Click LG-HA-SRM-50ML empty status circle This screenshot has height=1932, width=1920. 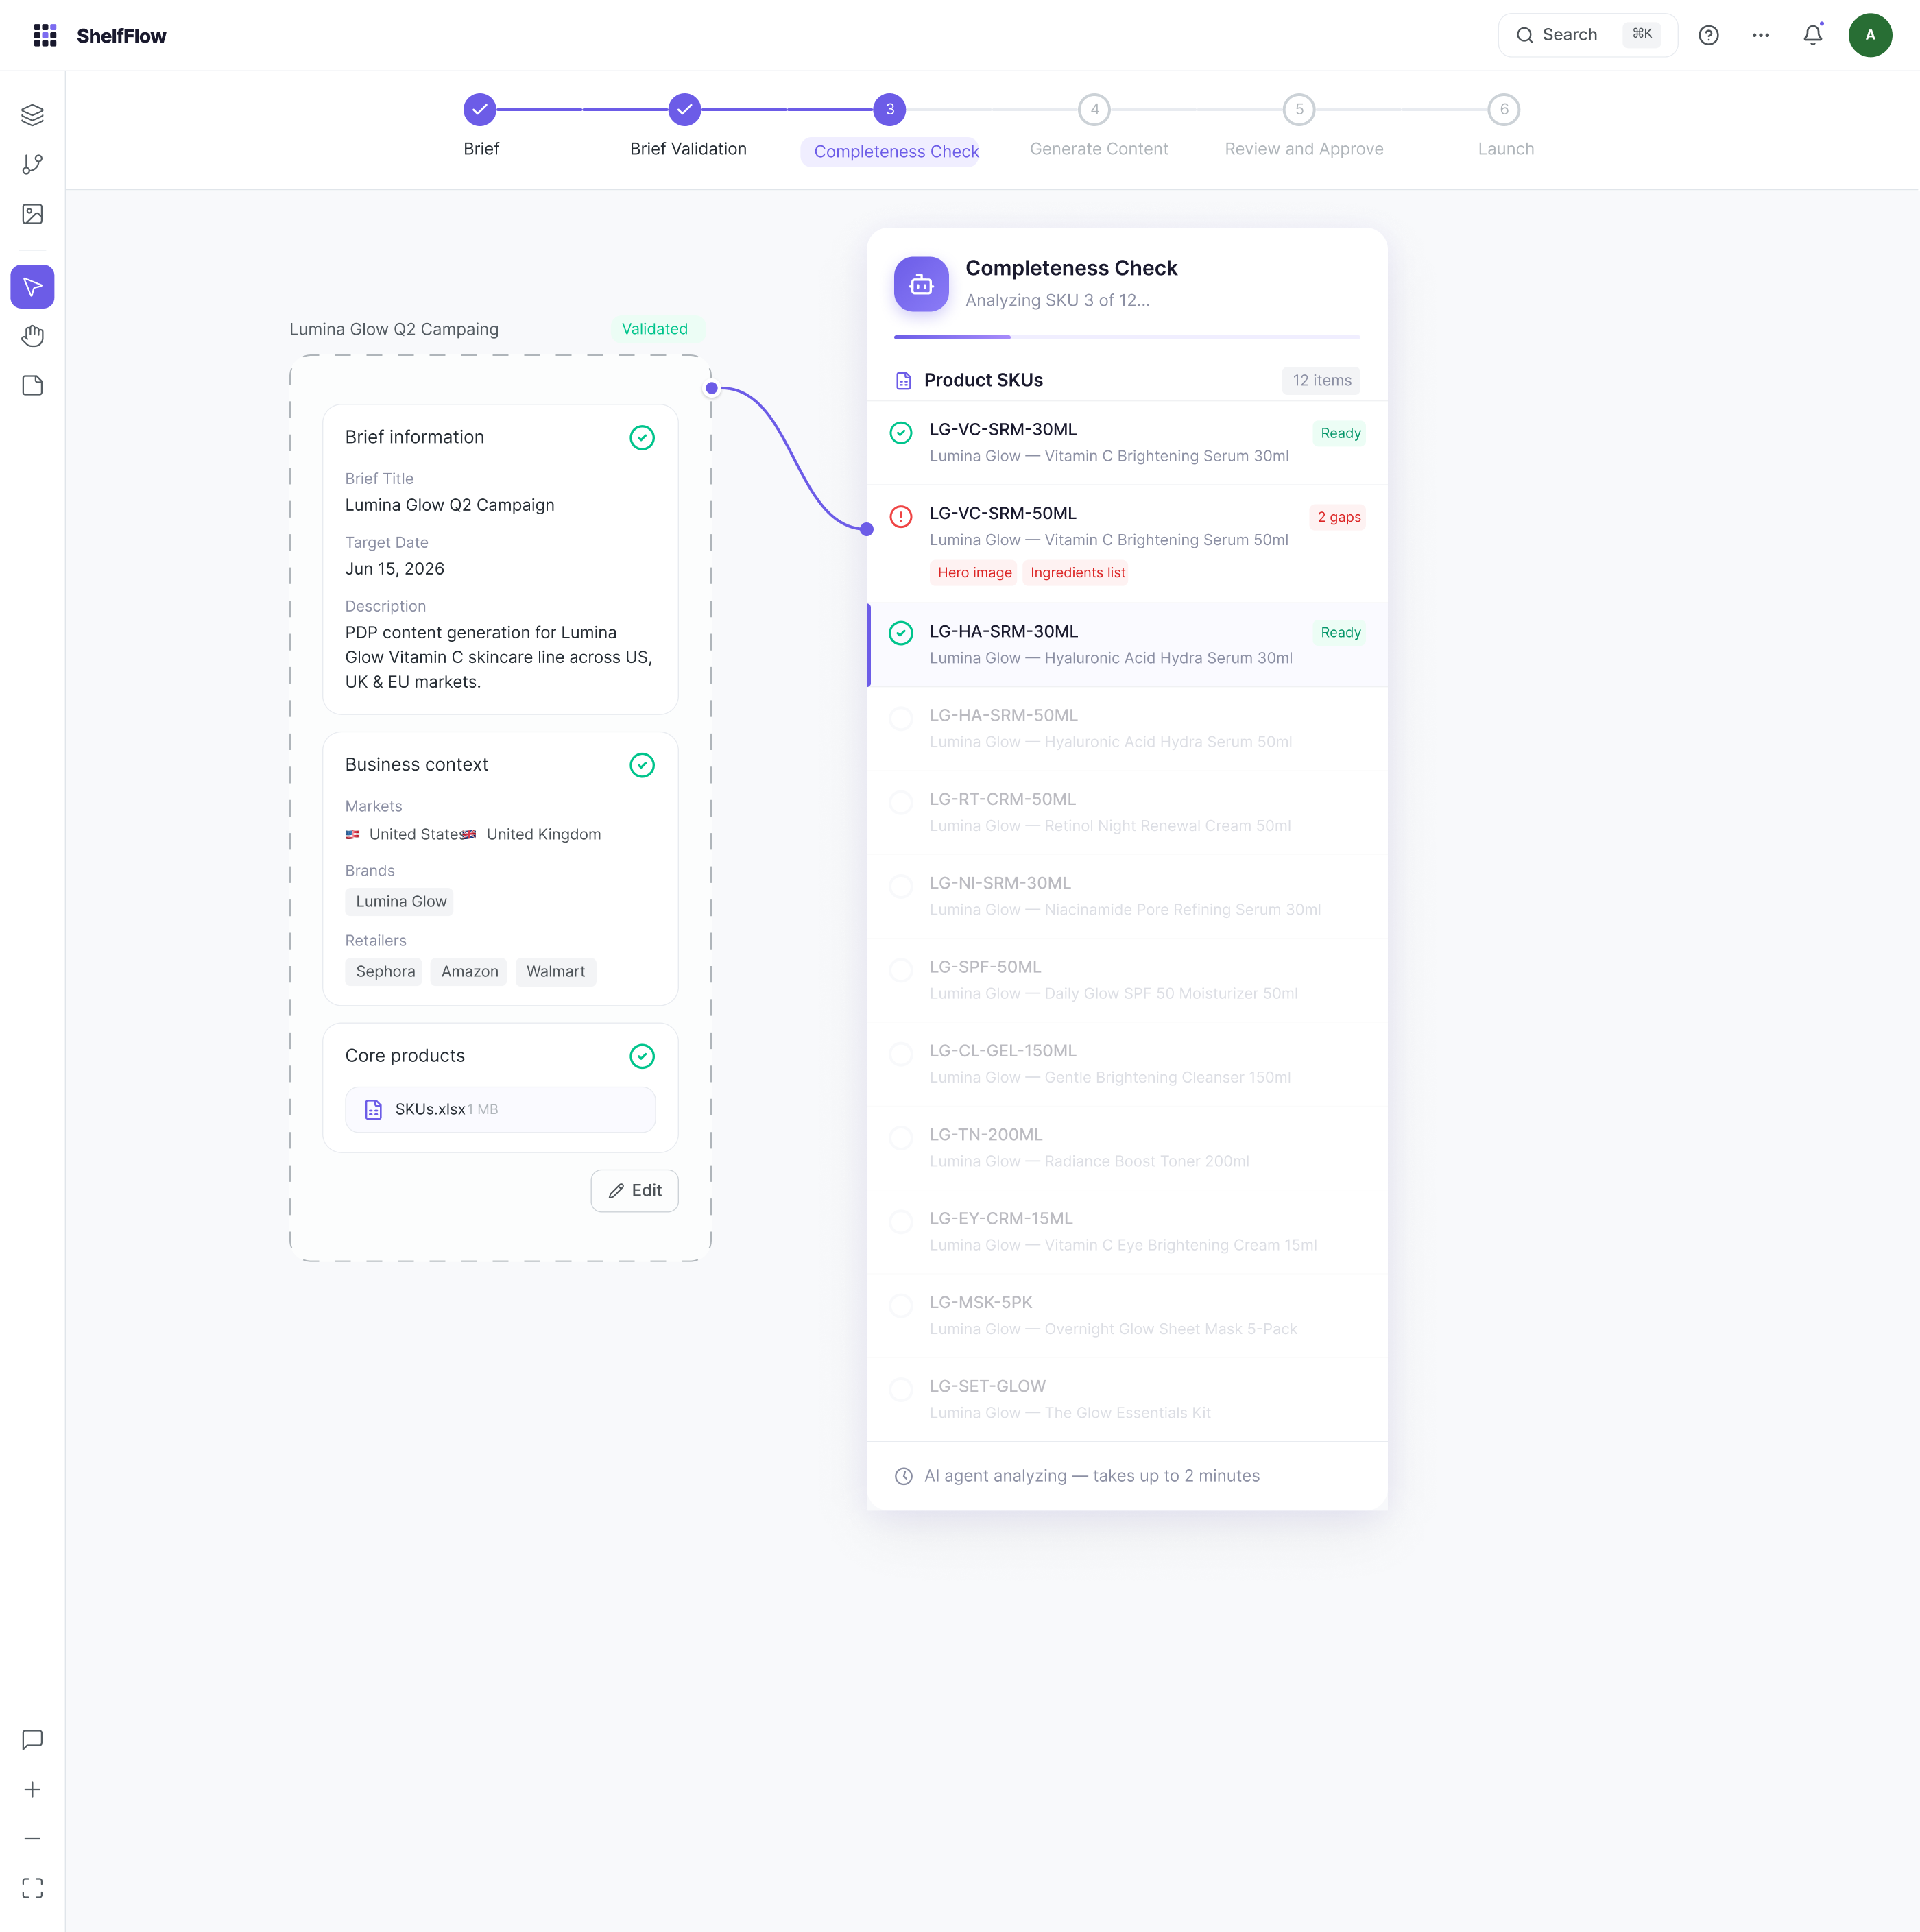pos(901,718)
